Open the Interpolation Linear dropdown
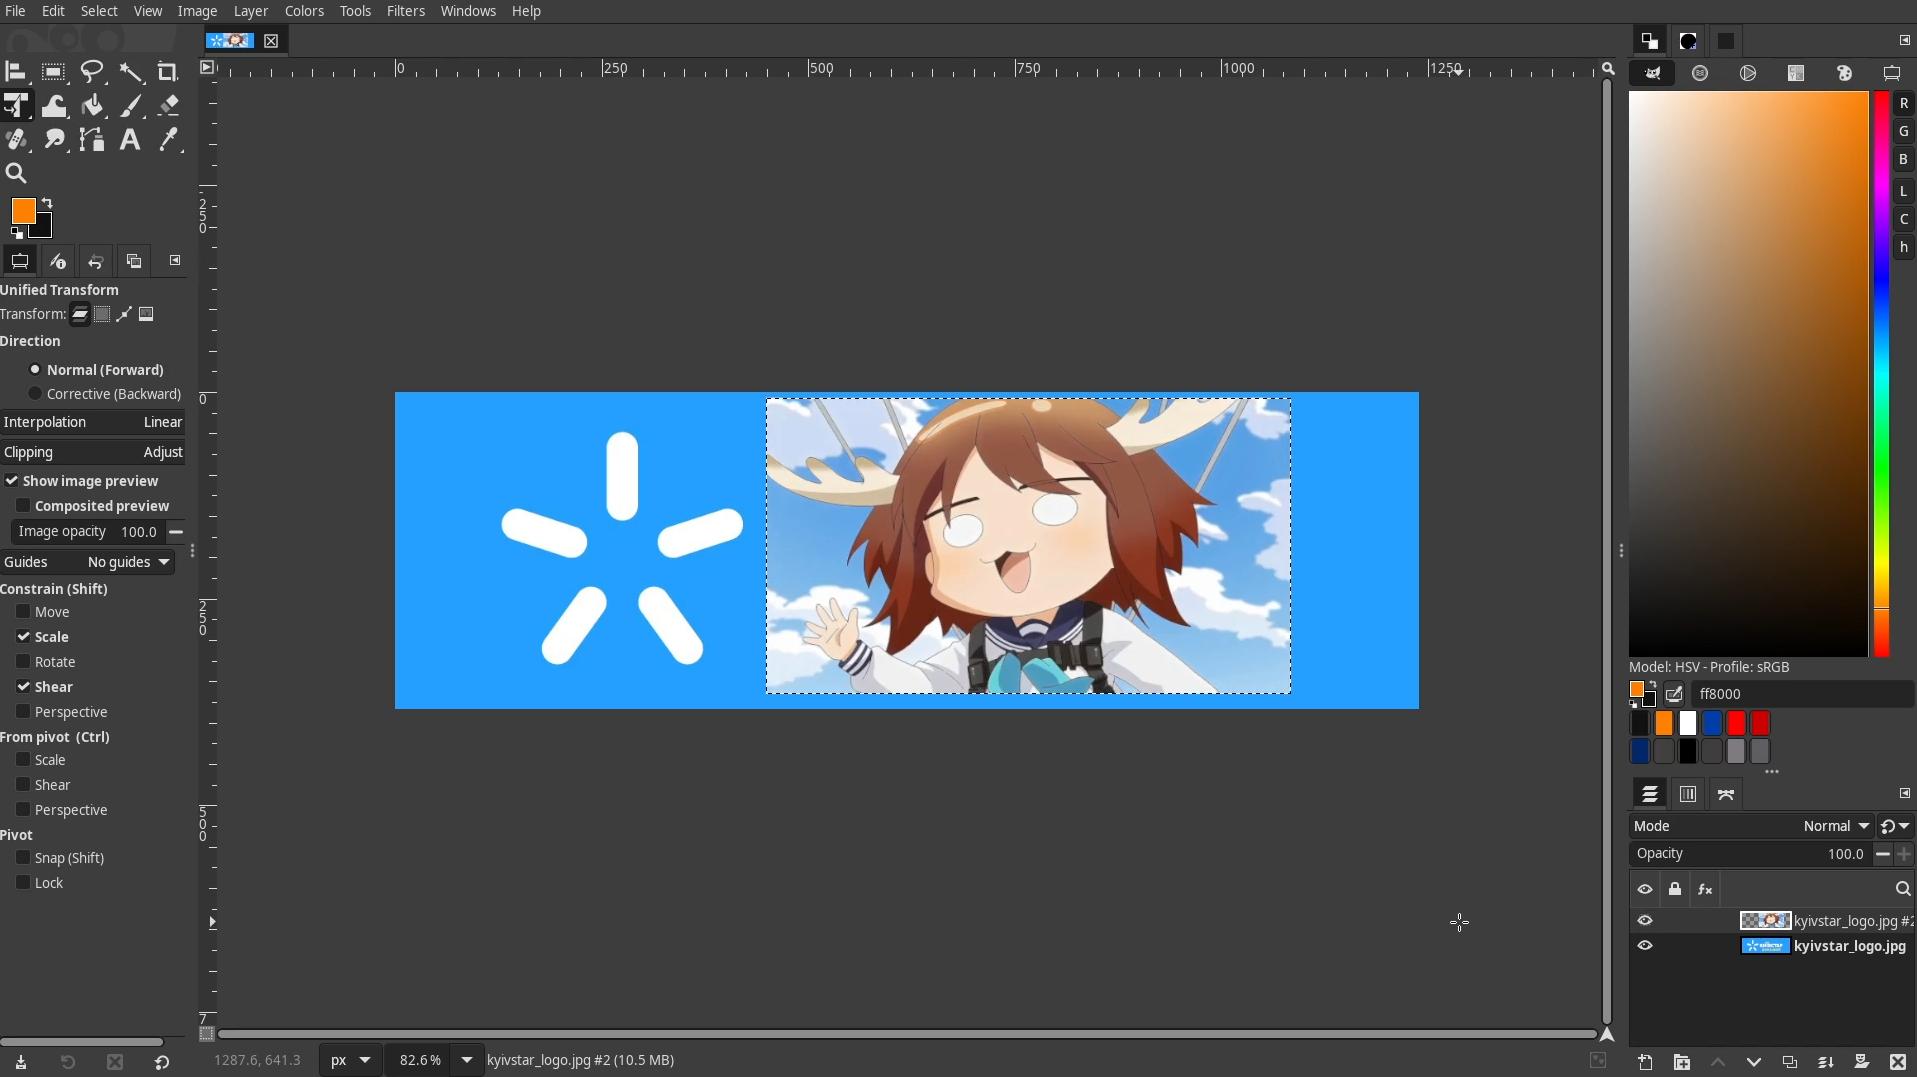The height and width of the screenshot is (1077, 1917). (93, 422)
